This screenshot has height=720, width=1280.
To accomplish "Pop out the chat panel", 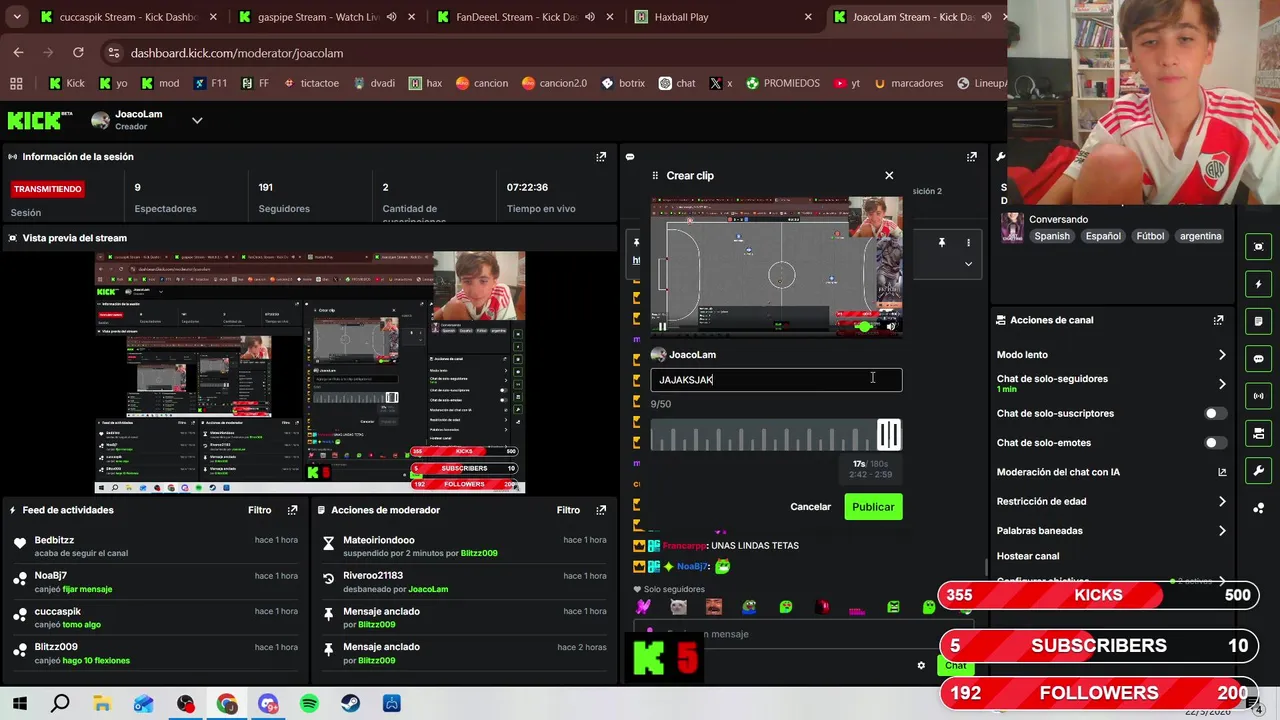I will [x=971, y=157].
